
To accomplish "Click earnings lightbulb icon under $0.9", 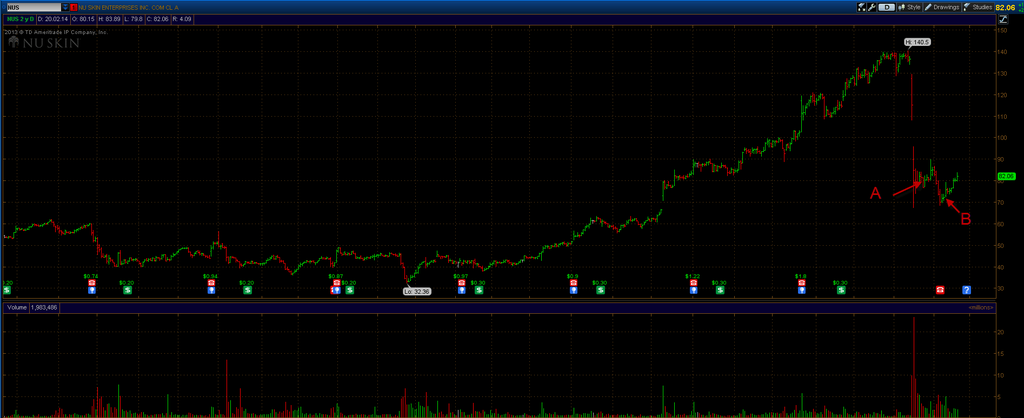I will [573, 290].
